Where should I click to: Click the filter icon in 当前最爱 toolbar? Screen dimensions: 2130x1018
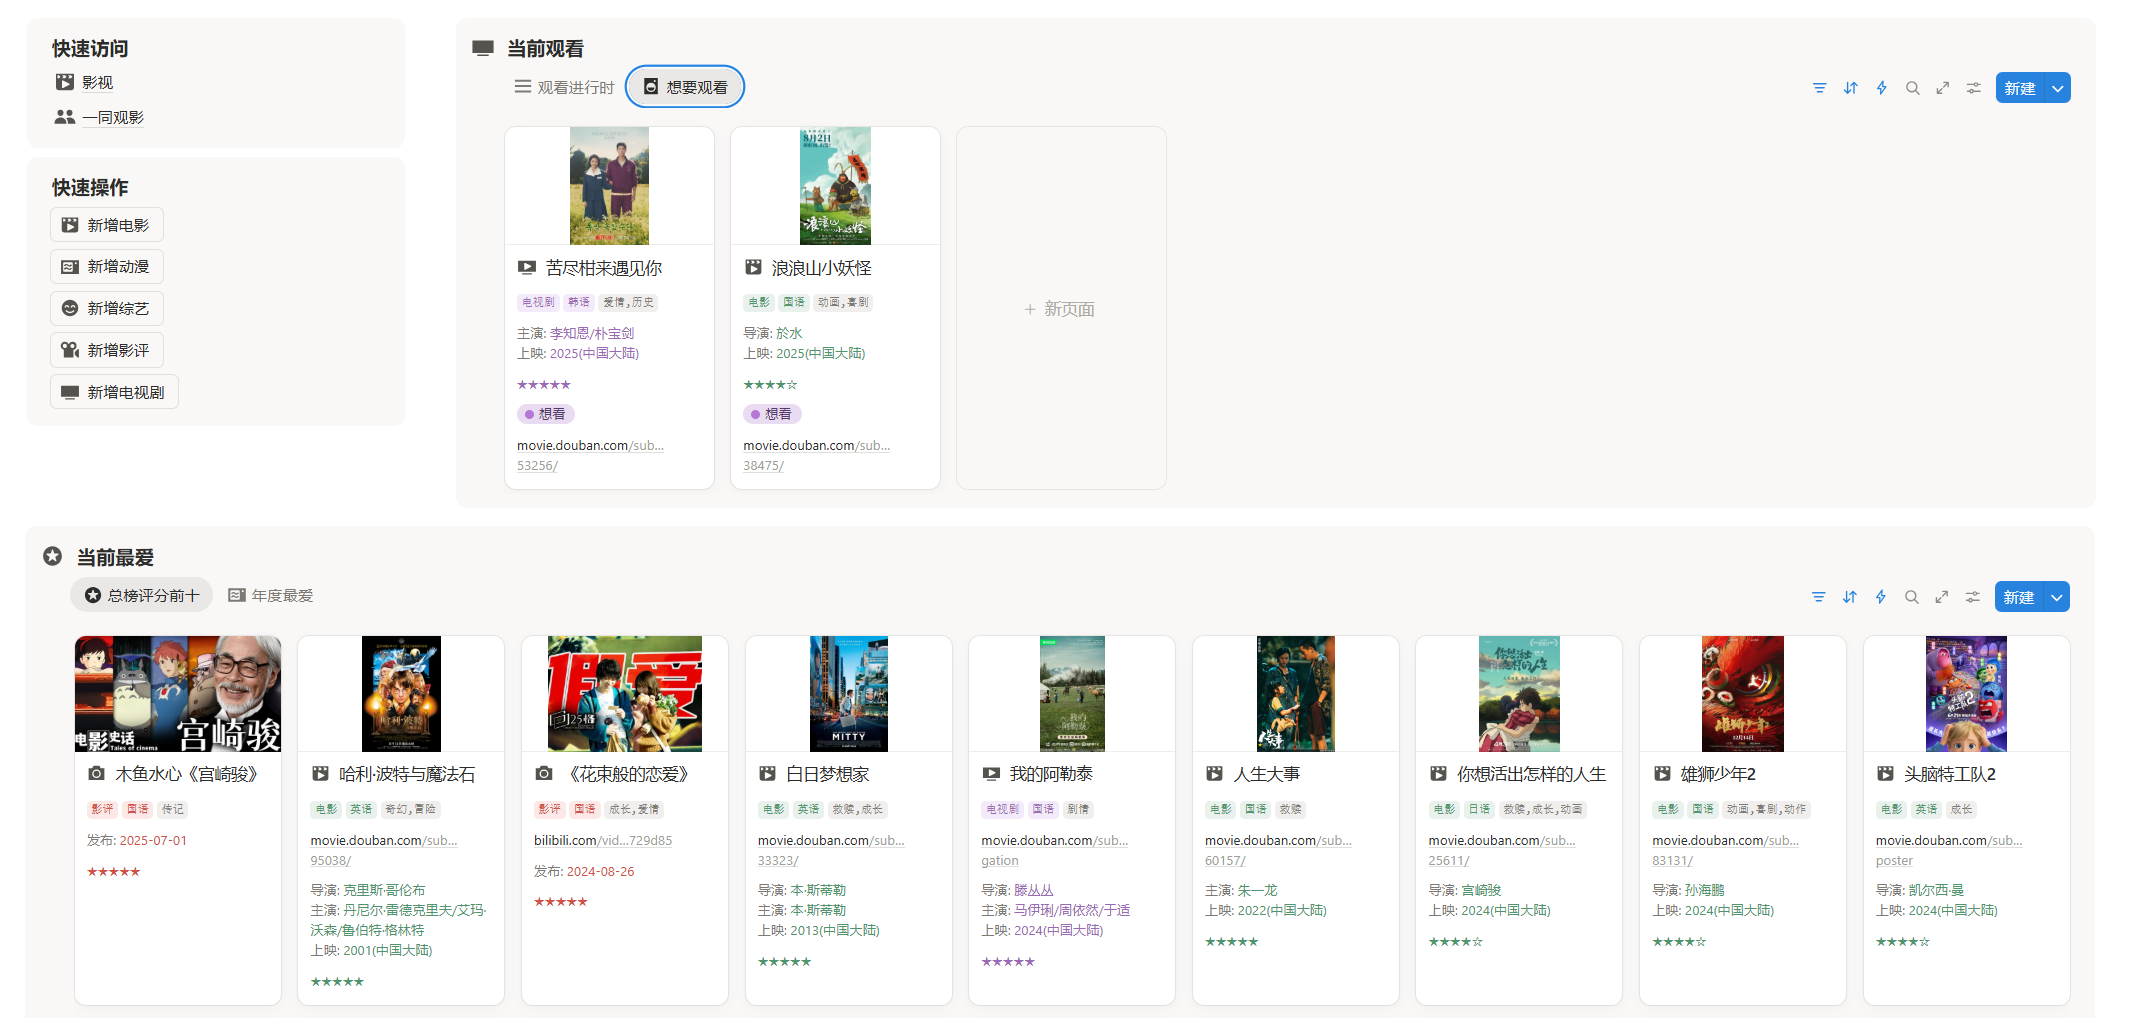tap(1818, 597)
